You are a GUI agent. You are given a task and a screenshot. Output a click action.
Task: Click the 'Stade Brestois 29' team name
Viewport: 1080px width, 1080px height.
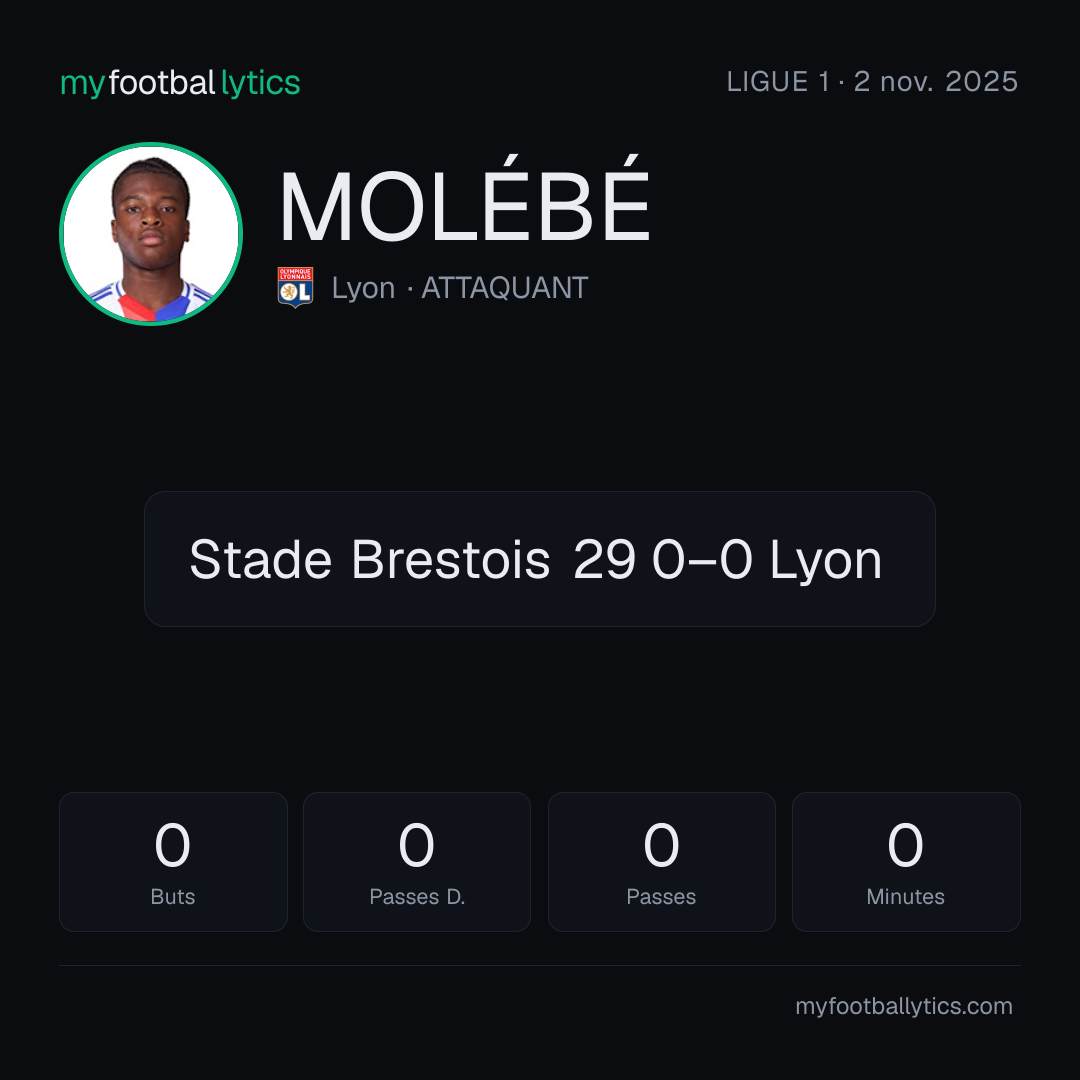[x=412, y=559]
